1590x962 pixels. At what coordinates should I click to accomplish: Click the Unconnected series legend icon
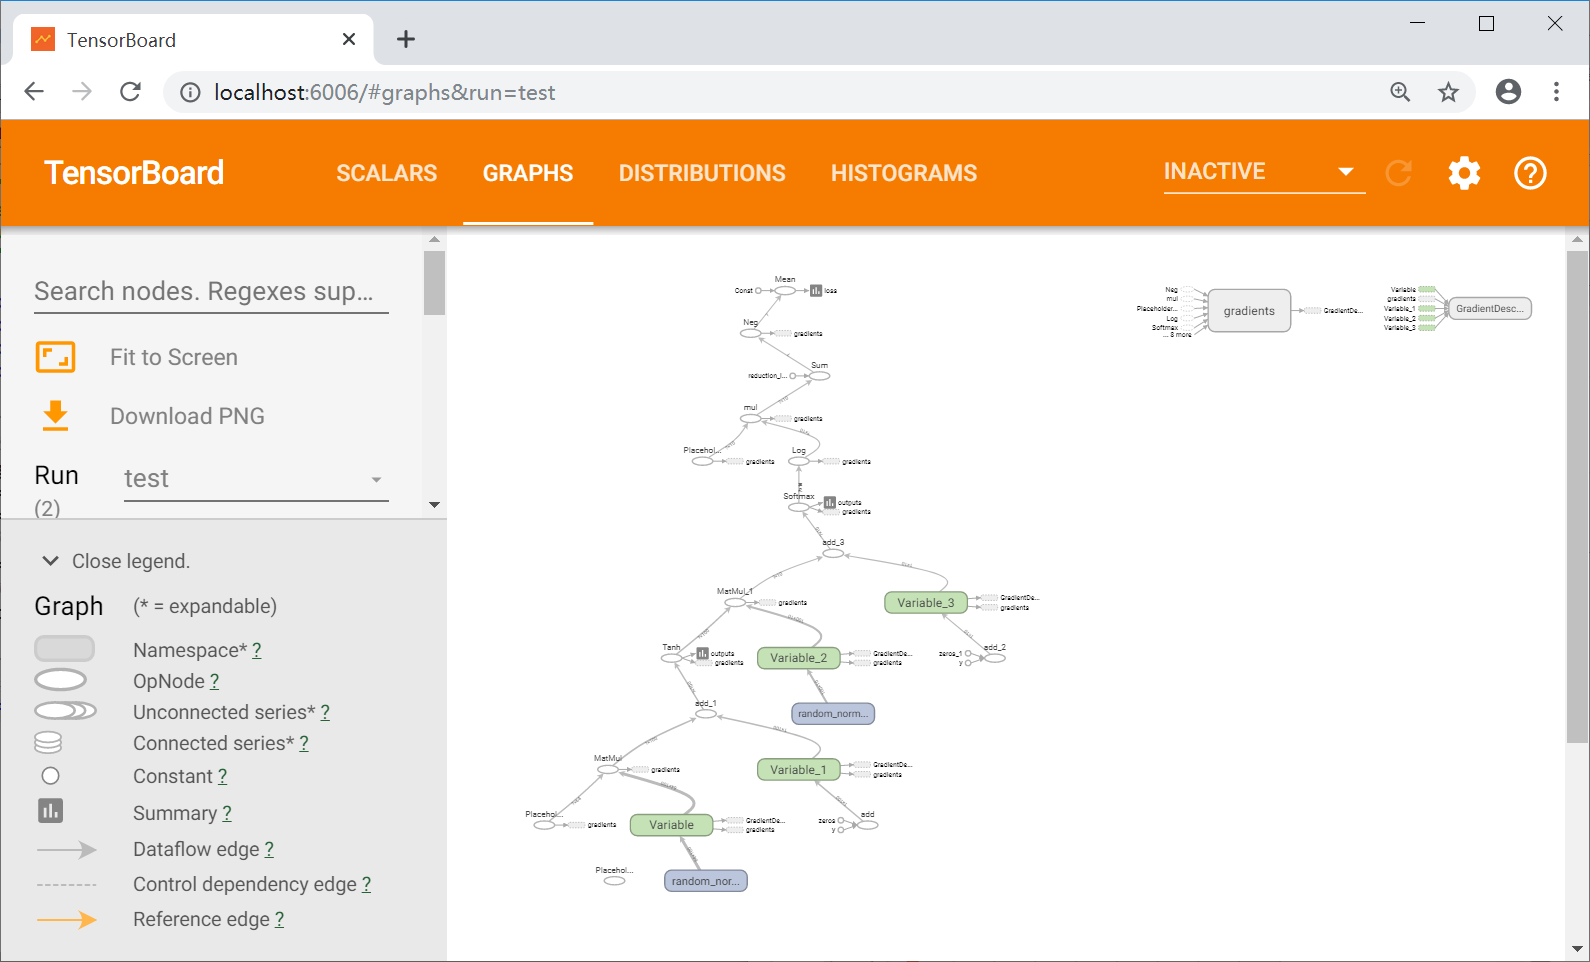click(x=65, y=711)
